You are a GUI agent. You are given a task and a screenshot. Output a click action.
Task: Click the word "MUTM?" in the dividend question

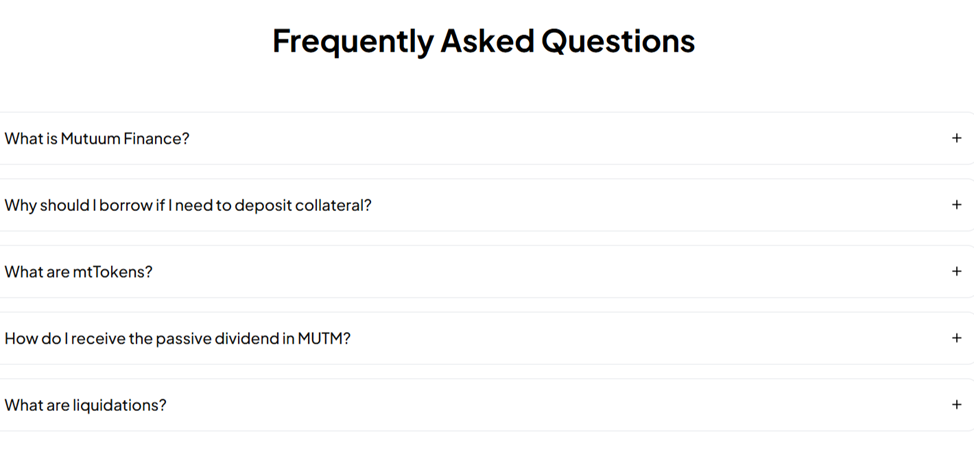(x=324, y=338)
